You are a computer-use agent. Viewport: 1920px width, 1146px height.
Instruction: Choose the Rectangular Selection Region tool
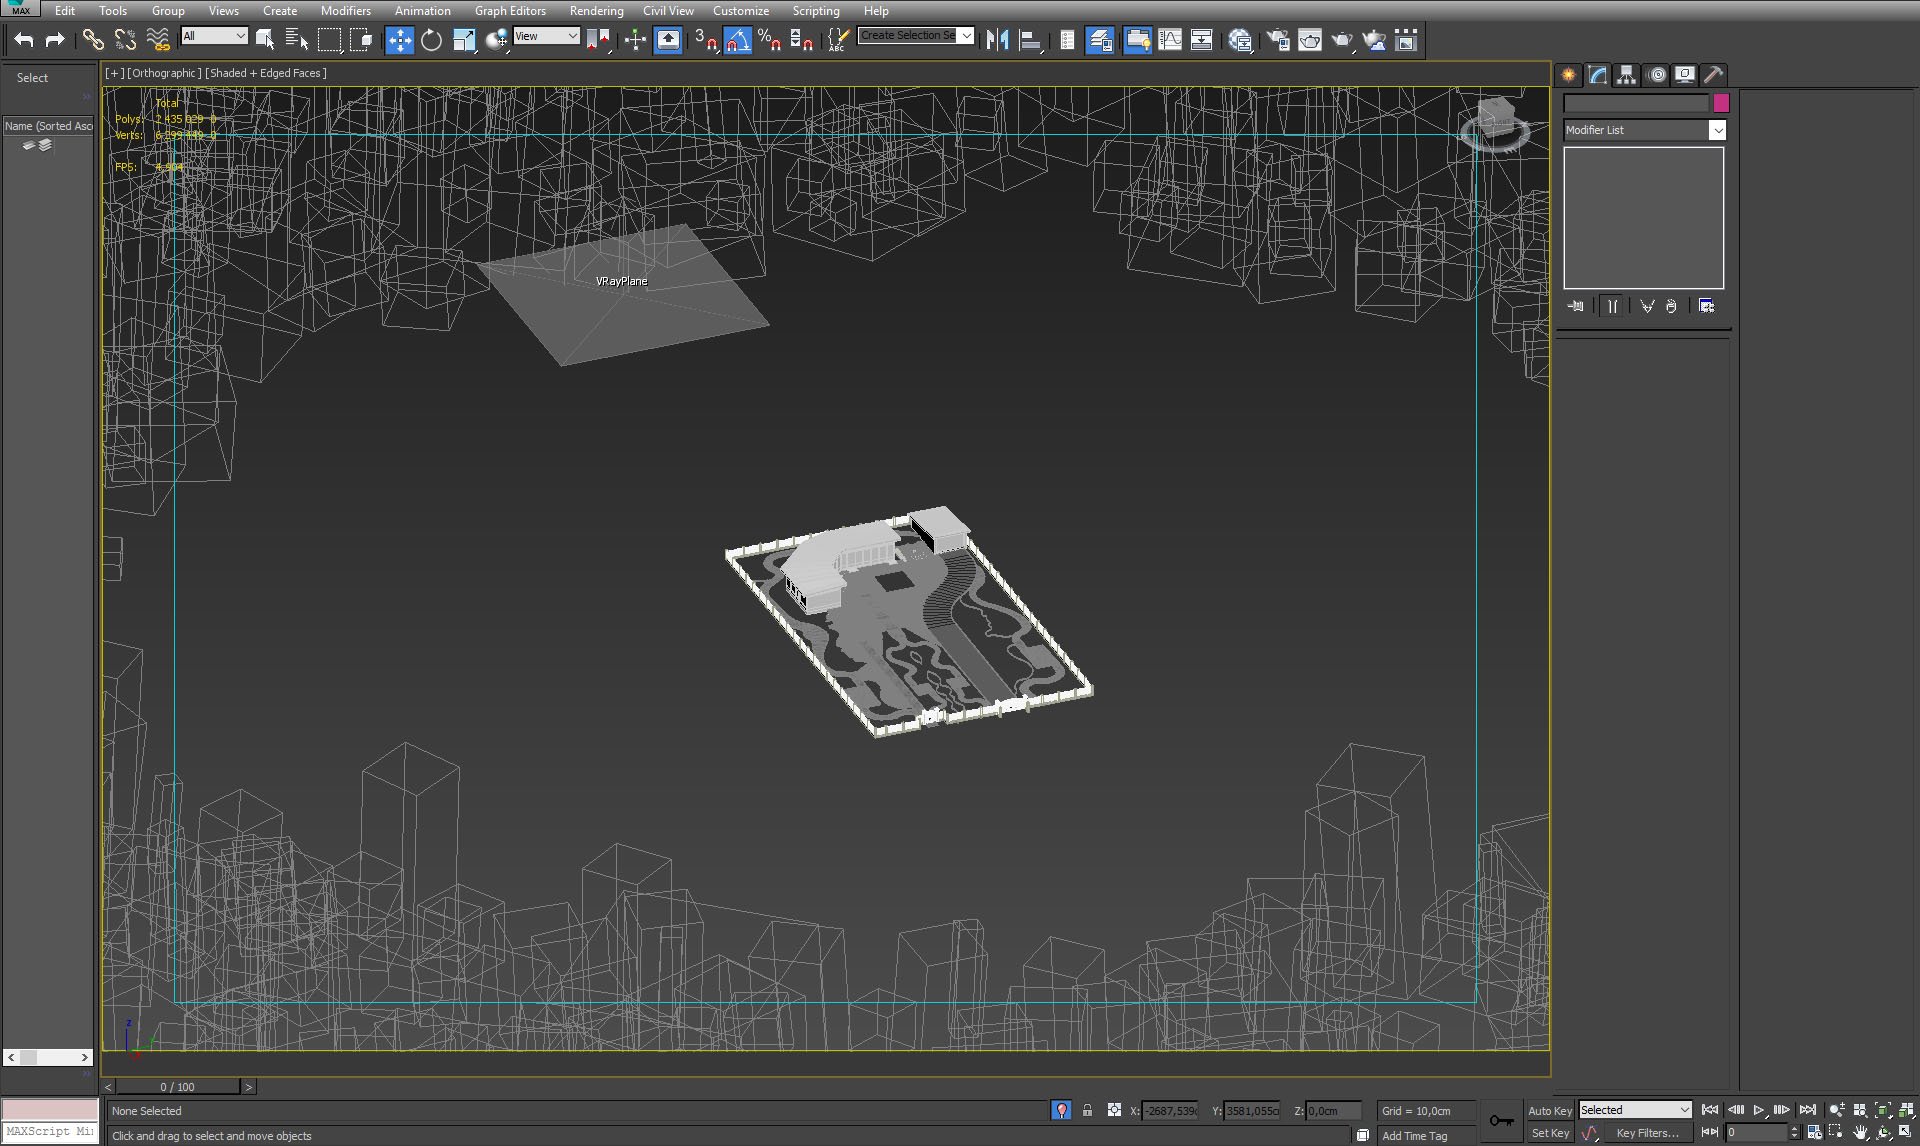point(329,39)
